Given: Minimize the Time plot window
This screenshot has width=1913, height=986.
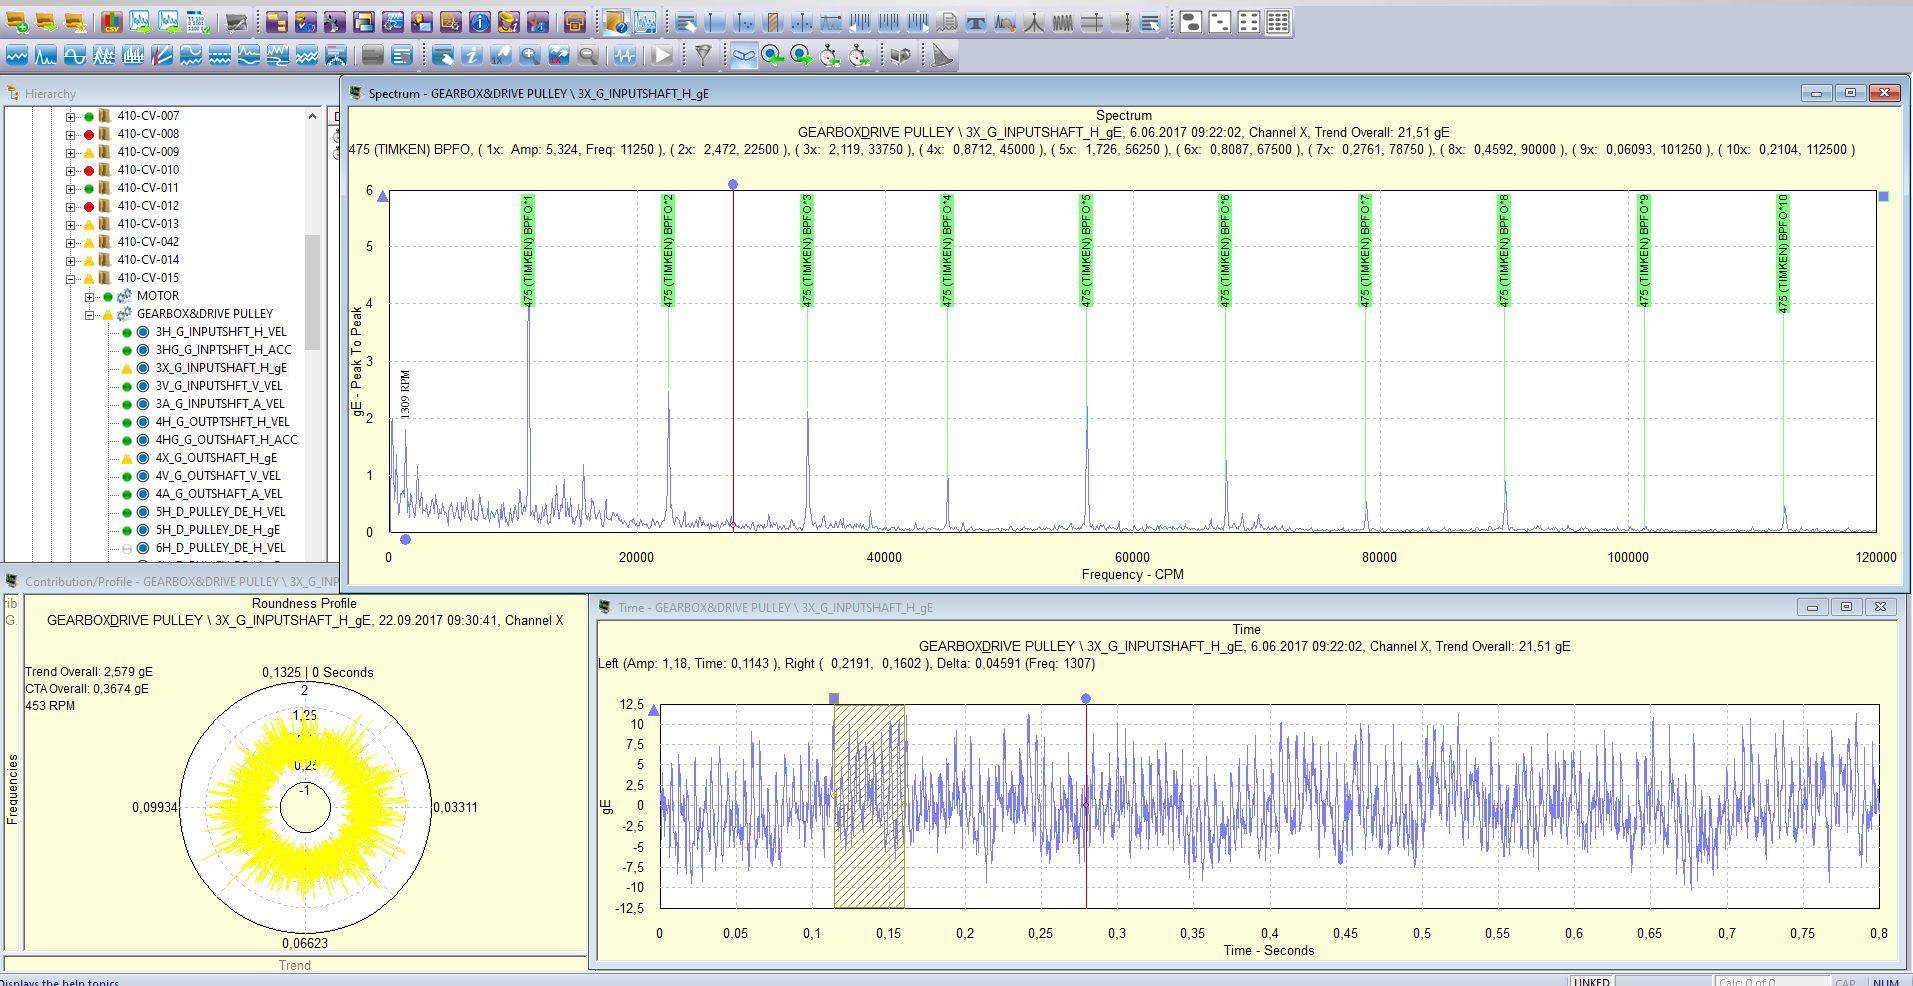Looking at the screenshot, I should click(1812, 607).
